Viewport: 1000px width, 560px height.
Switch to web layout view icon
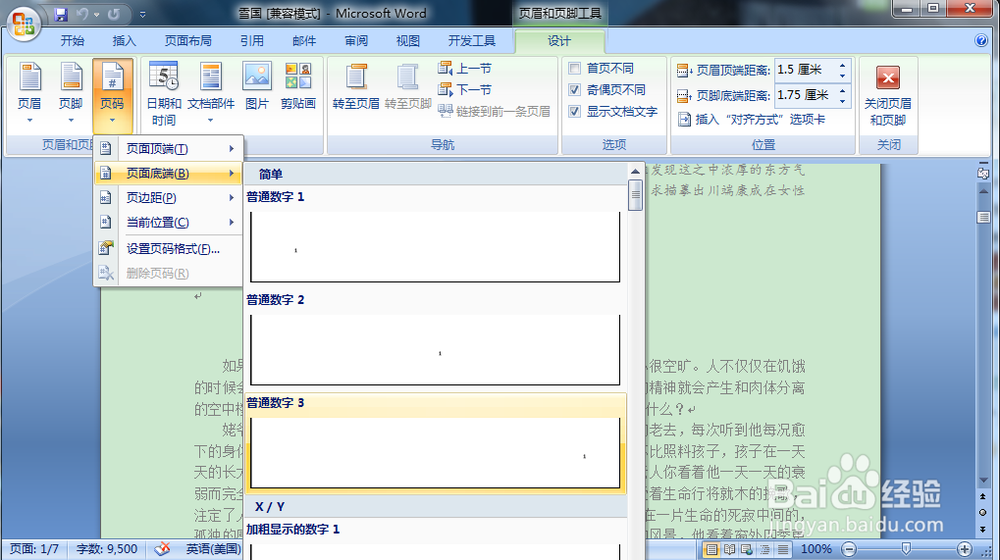[x=747, y=549]
